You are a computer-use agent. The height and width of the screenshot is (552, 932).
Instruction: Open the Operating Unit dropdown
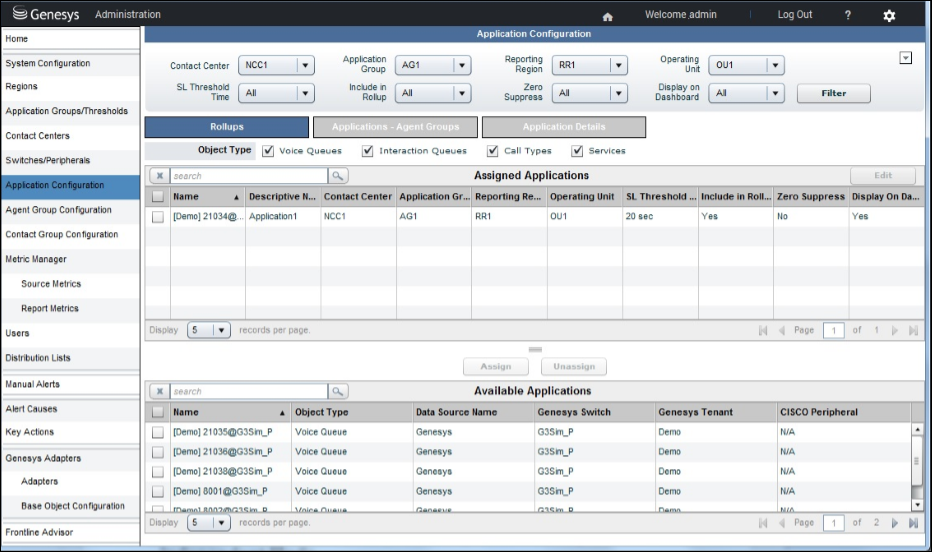(x=747, y=65)
